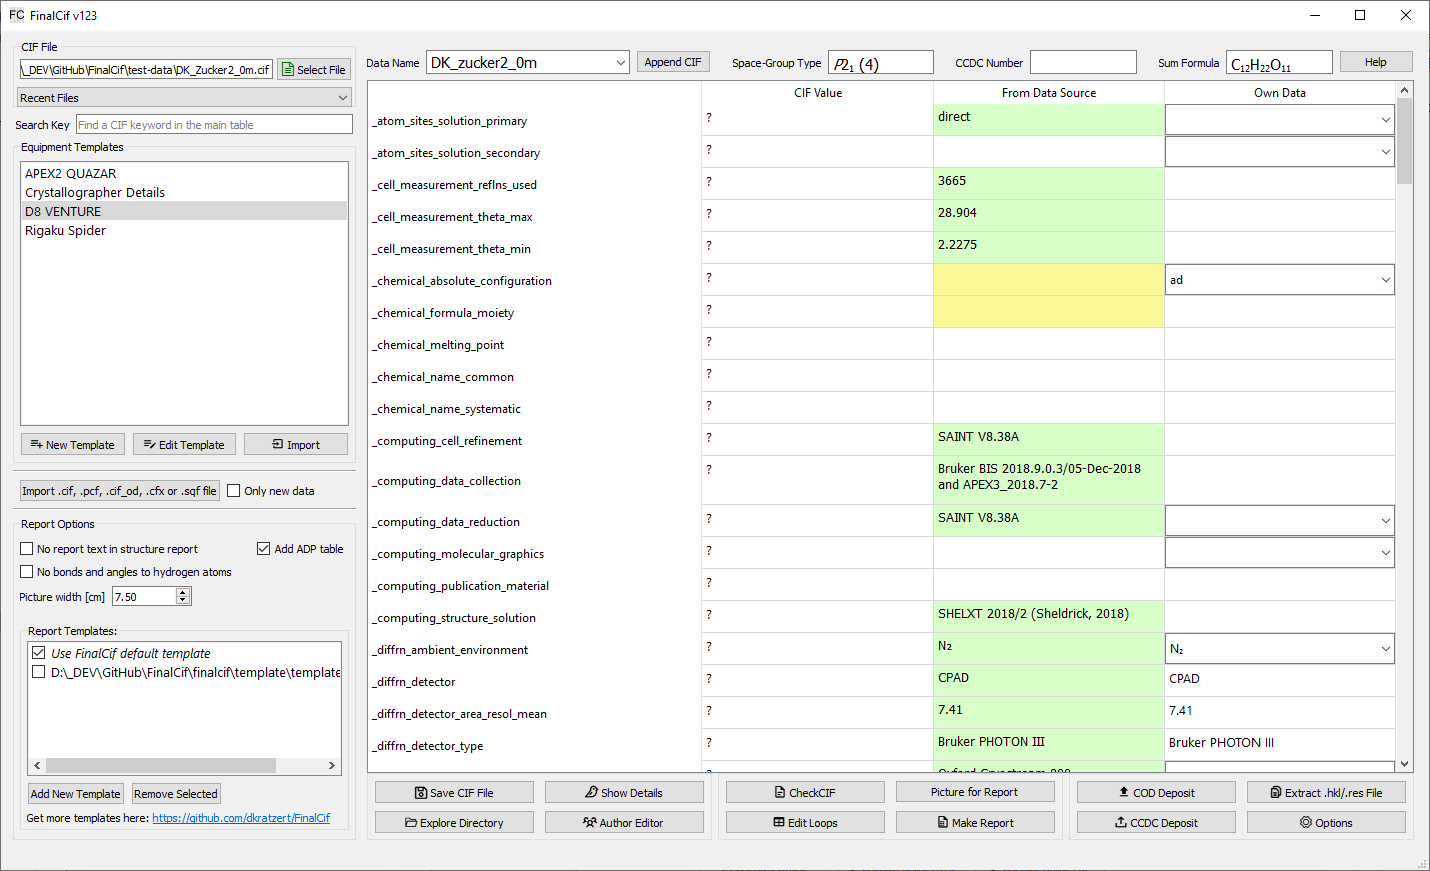The width and height of the screenshot is (1430, 871).
Task: Click the Search Key input field
Action: click(214, 125)
